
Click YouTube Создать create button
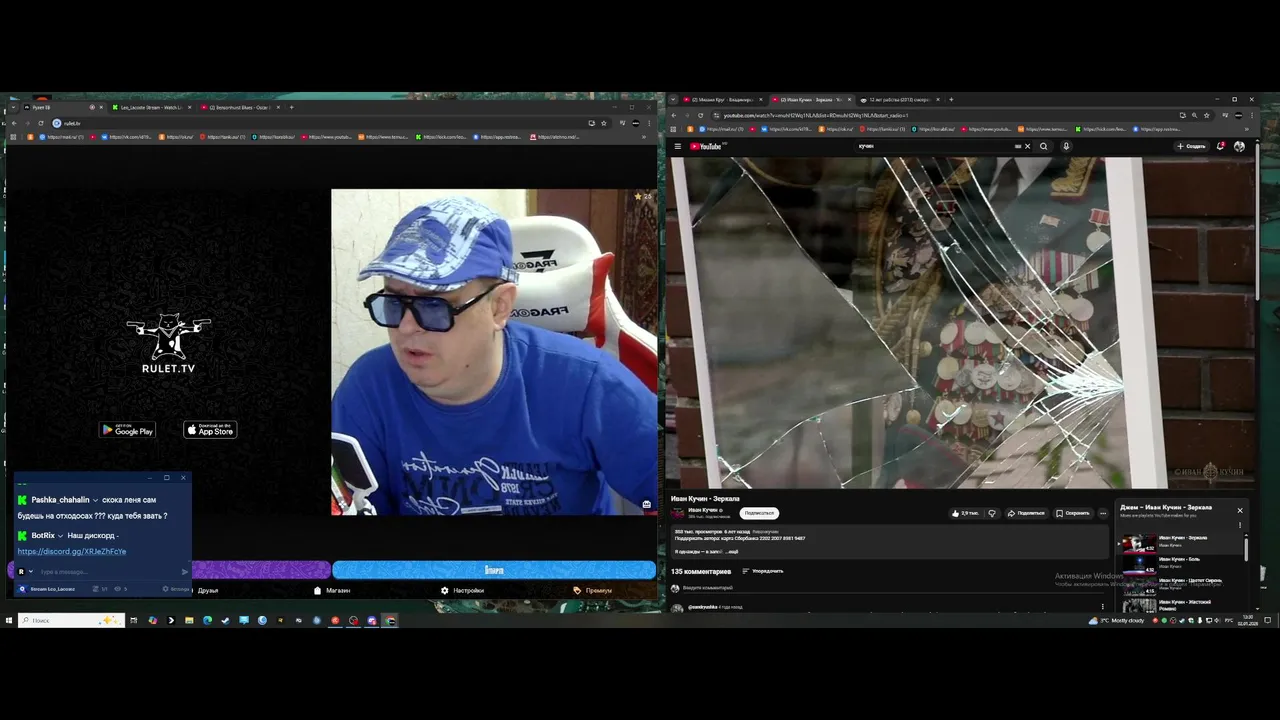[1191, 146]
